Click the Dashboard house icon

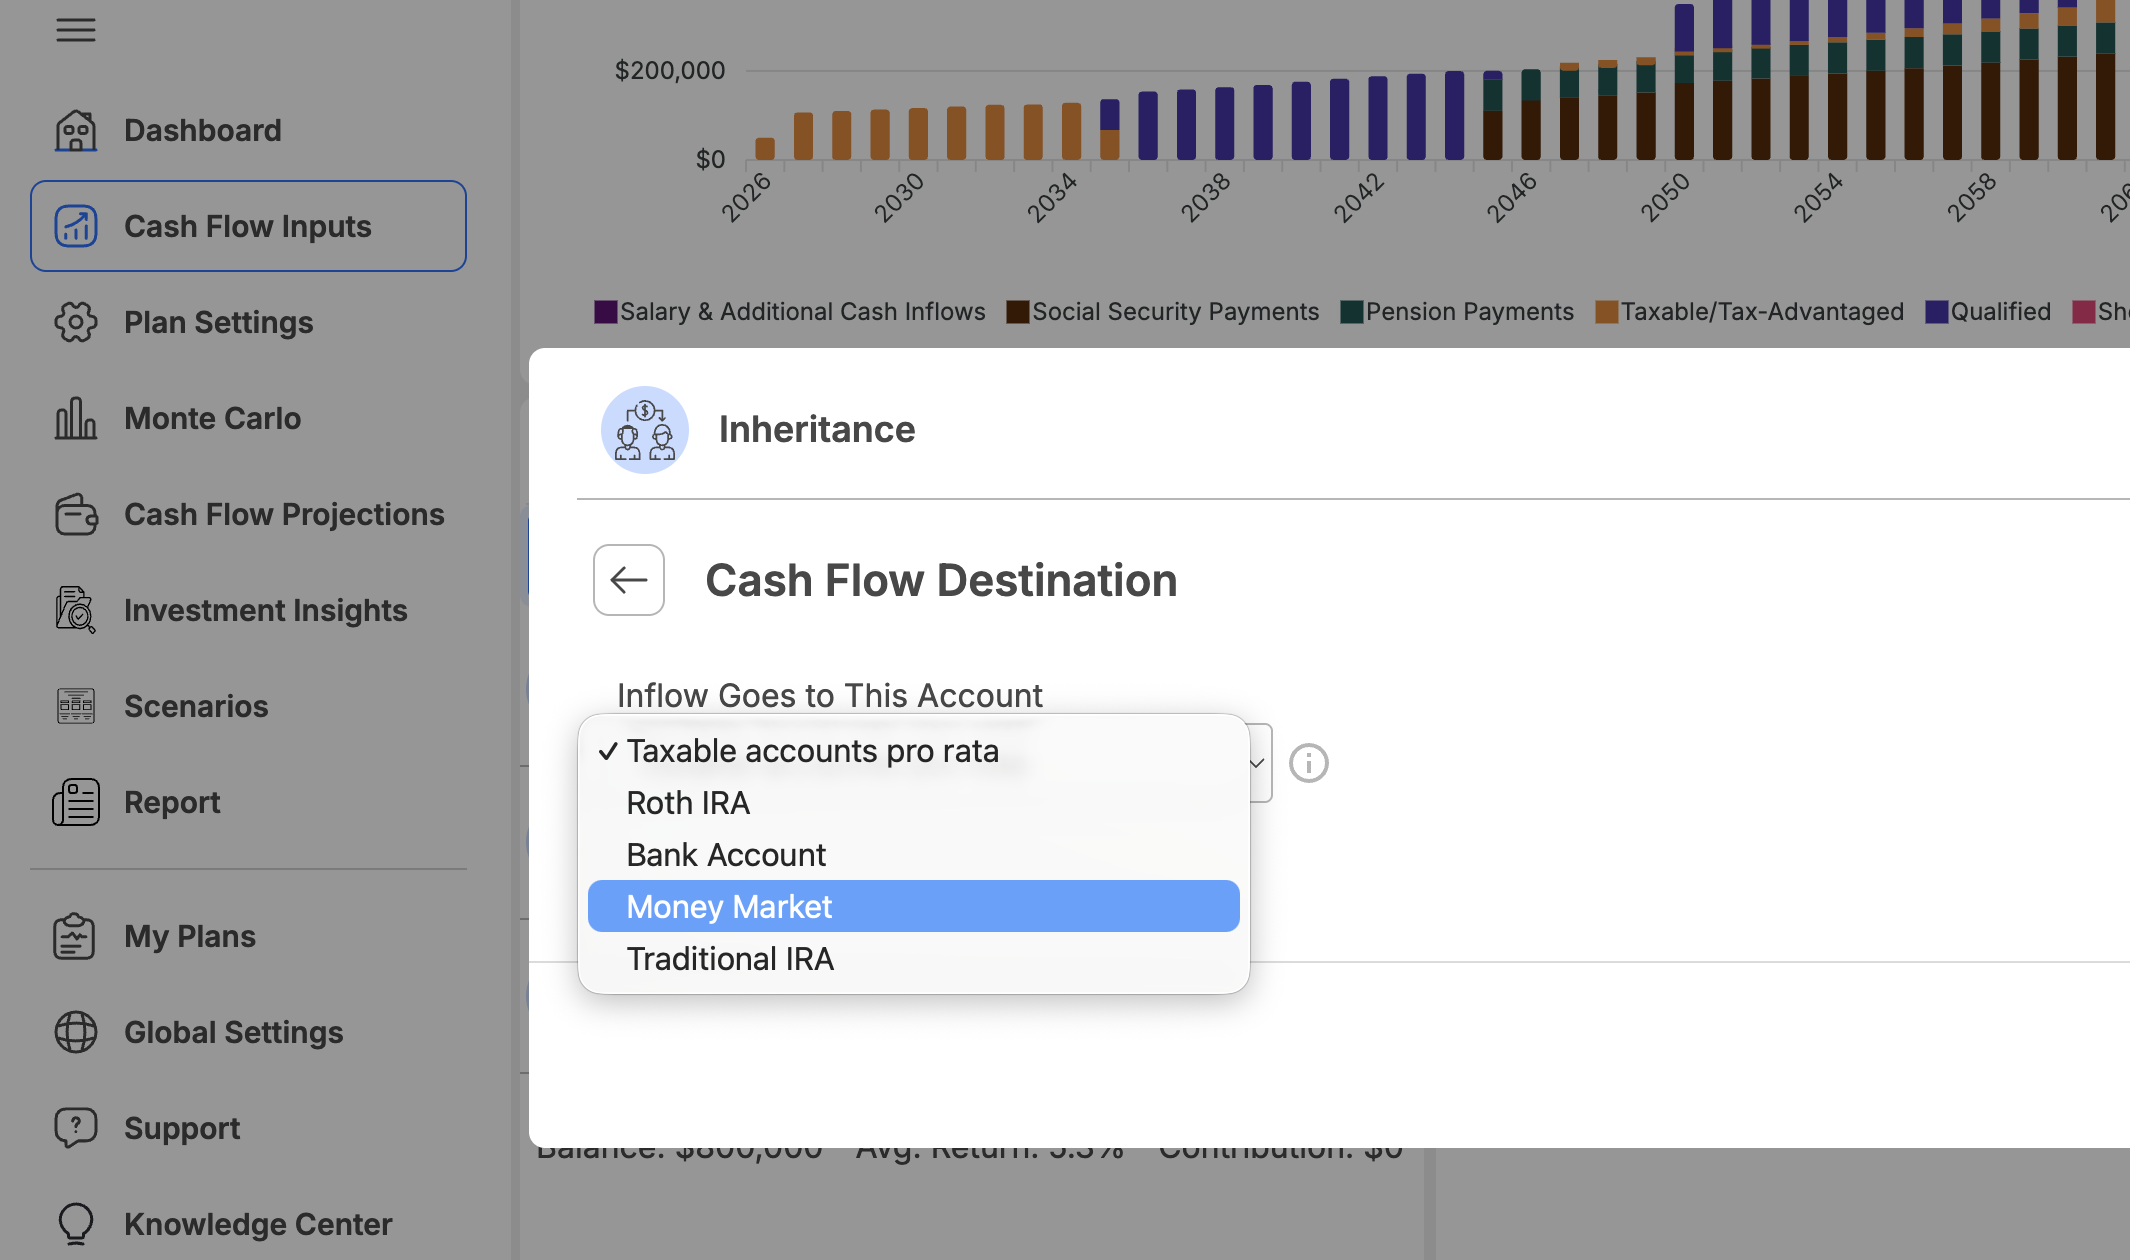click(x=75, y=130)
